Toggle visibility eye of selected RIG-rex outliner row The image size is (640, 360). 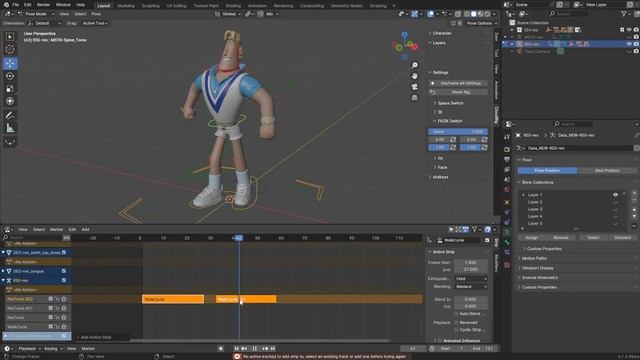tap(629, 44)
